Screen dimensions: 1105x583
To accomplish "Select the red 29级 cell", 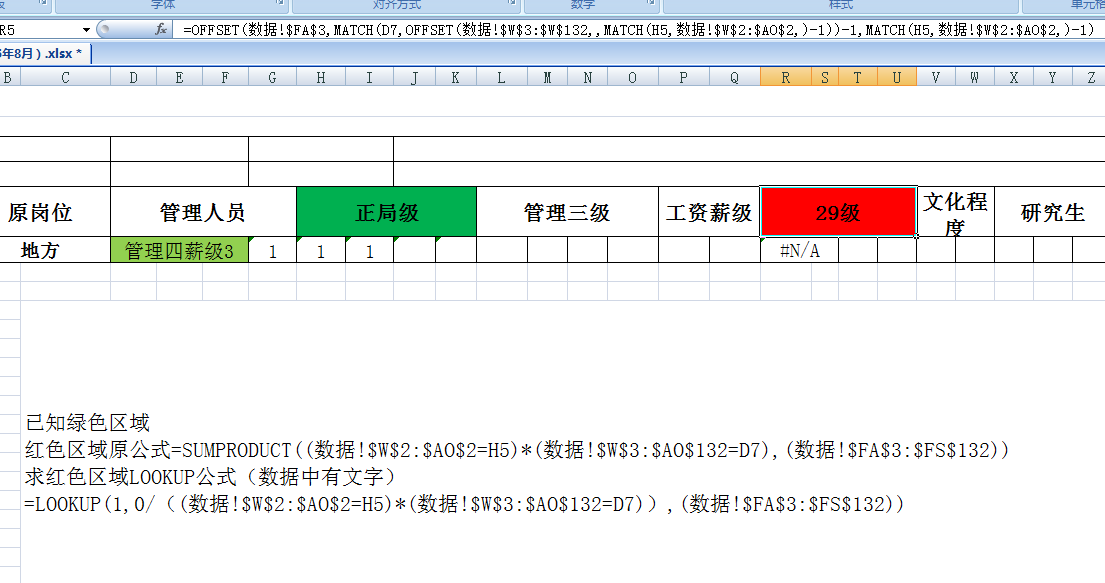I will pyautogui.click(x=837, y=212).
